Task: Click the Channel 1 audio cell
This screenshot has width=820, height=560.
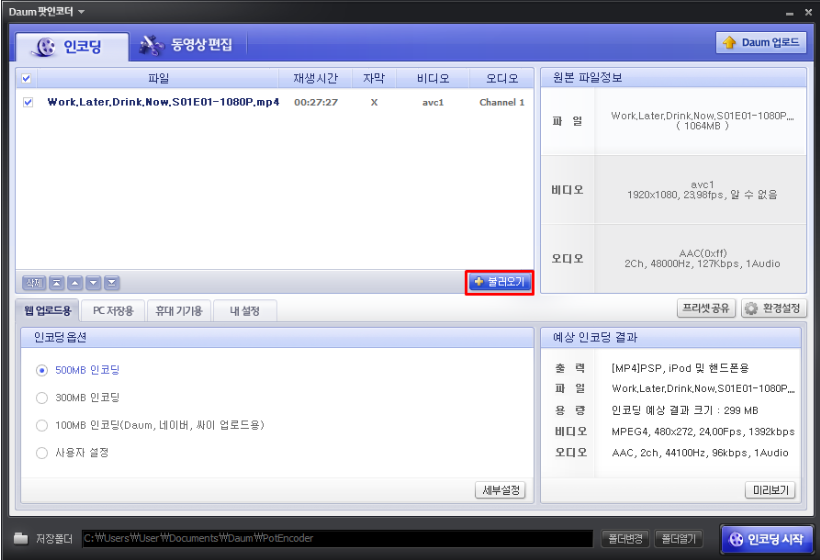Action: click(x=502, y=102)
